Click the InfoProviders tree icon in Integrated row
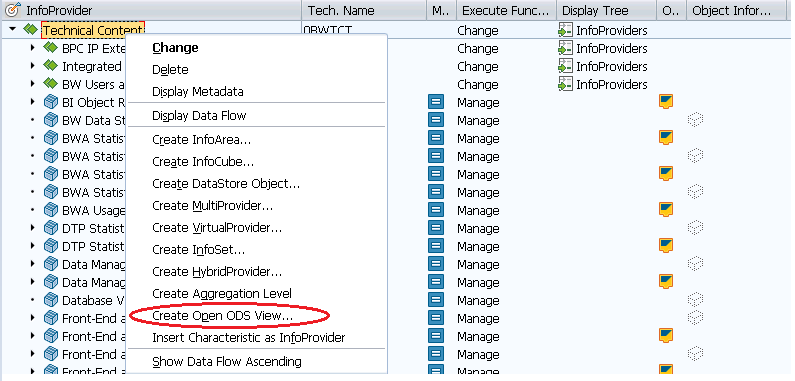795x381 pixels. pos(565,66)
